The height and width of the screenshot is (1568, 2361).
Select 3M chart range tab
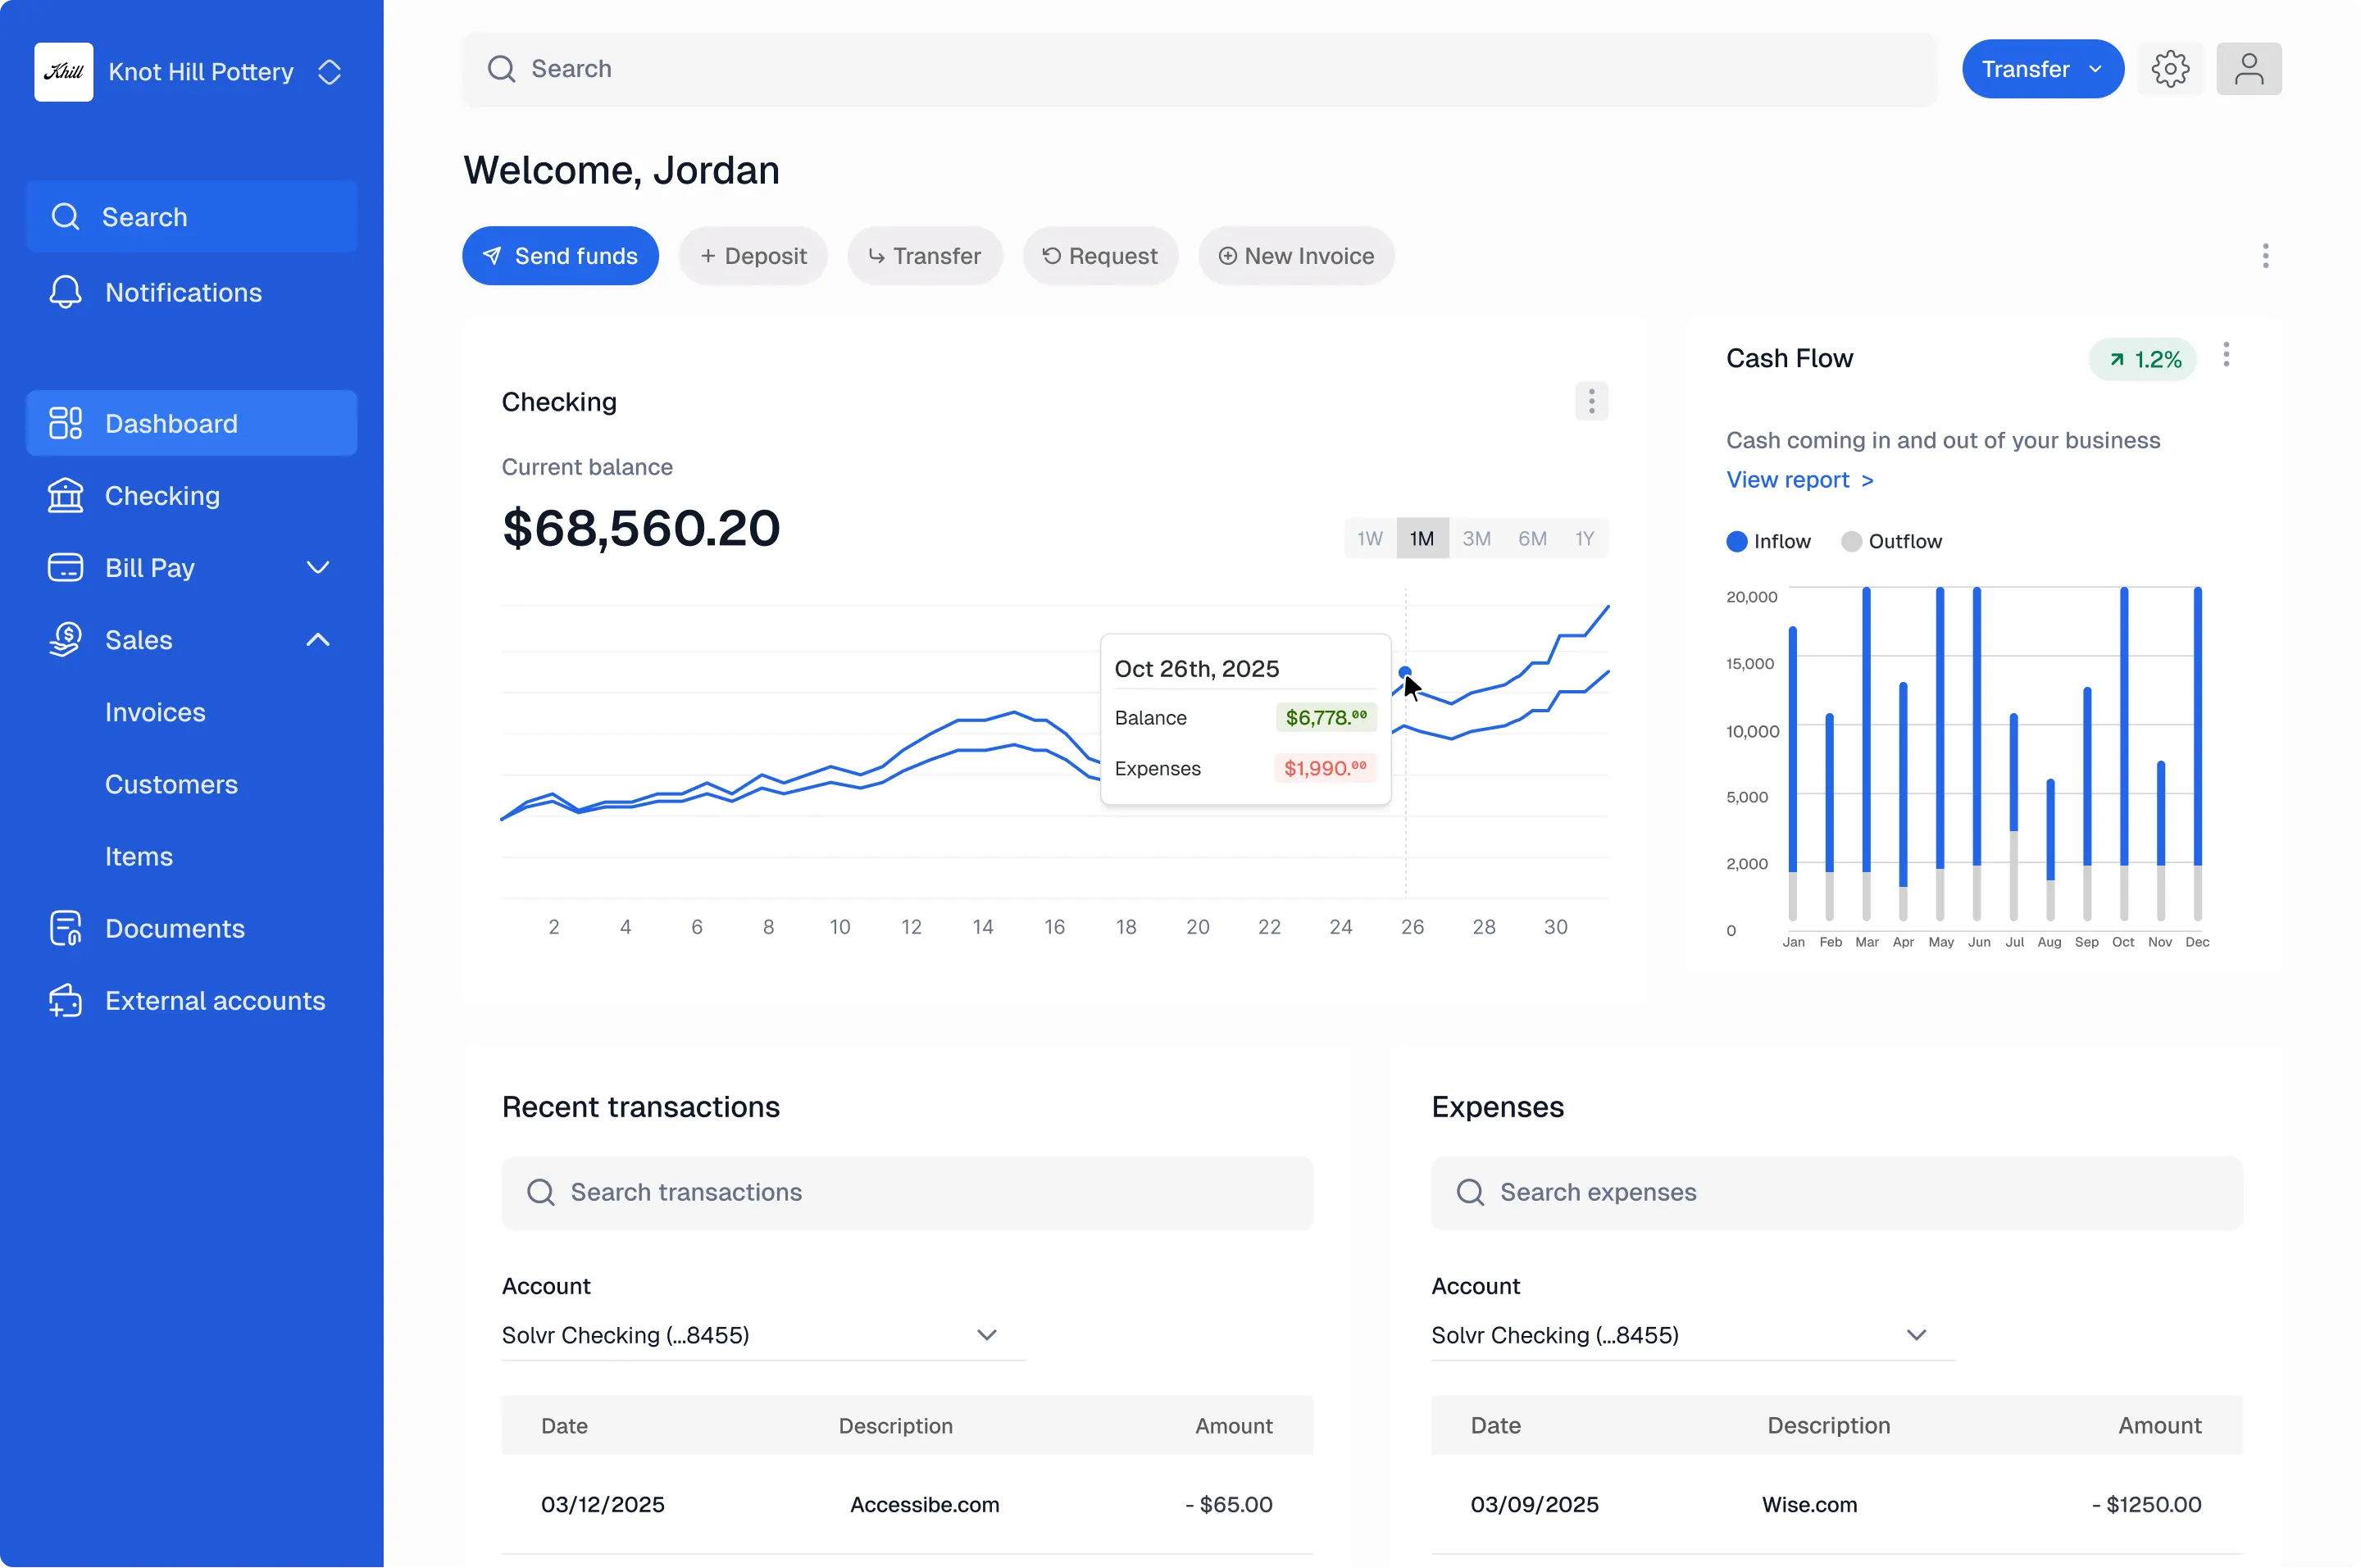pyautogui.click(x=1476, y=538)
